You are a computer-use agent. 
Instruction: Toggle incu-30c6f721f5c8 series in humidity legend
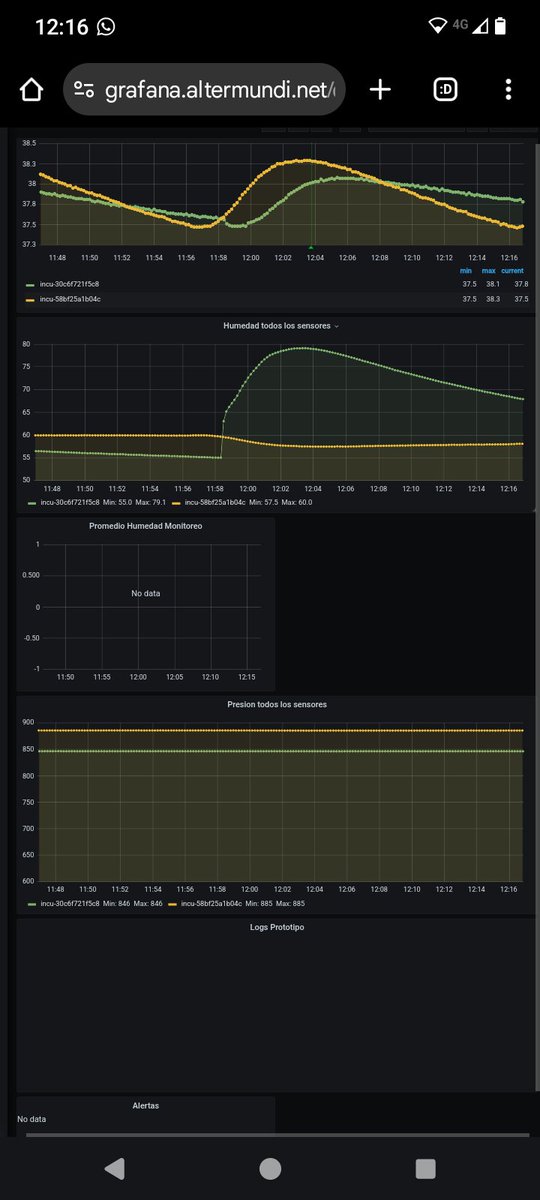[70, 502]
